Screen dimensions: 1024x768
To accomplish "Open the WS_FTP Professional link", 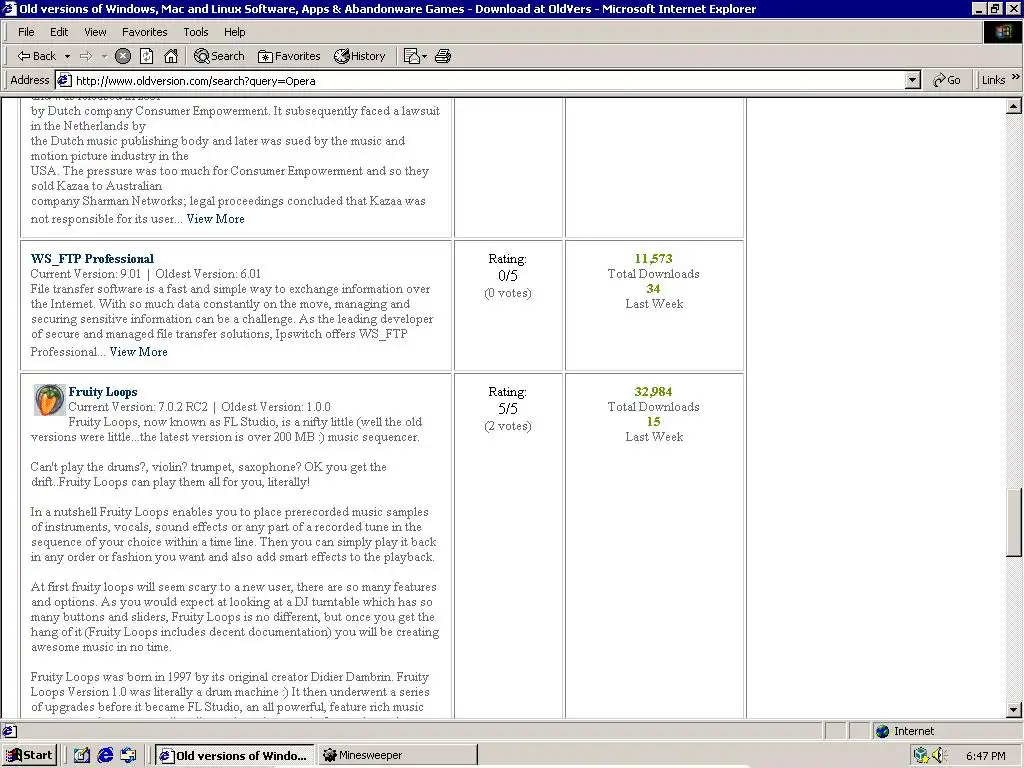I will [92, 259].
